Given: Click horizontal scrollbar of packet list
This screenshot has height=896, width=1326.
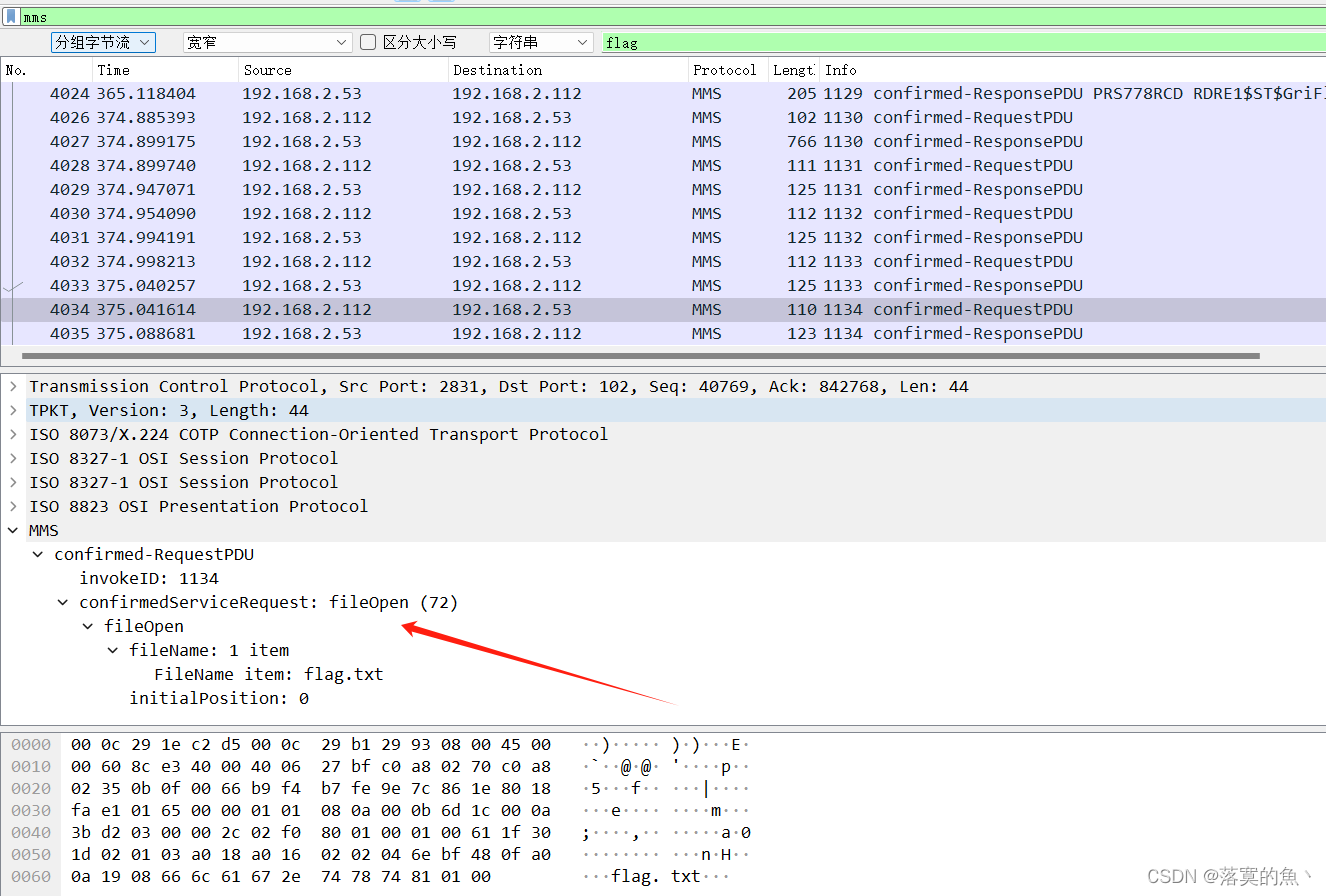Looking at the screenshot, I should (640, 355).
